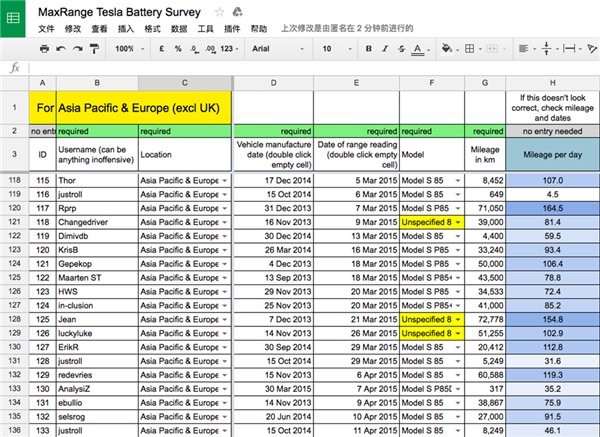600x437 pixels.
Task: Select username cell redevries
Action: point(97,375)
